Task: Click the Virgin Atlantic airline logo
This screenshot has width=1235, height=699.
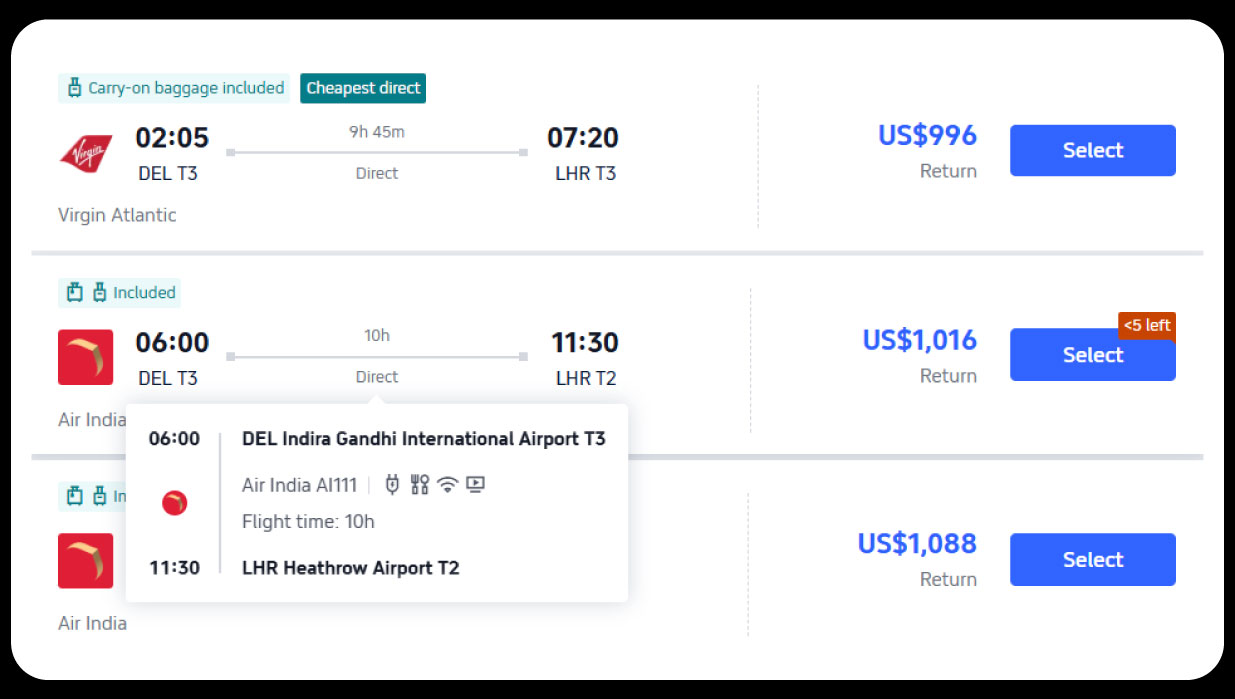Action: (86, 152)
